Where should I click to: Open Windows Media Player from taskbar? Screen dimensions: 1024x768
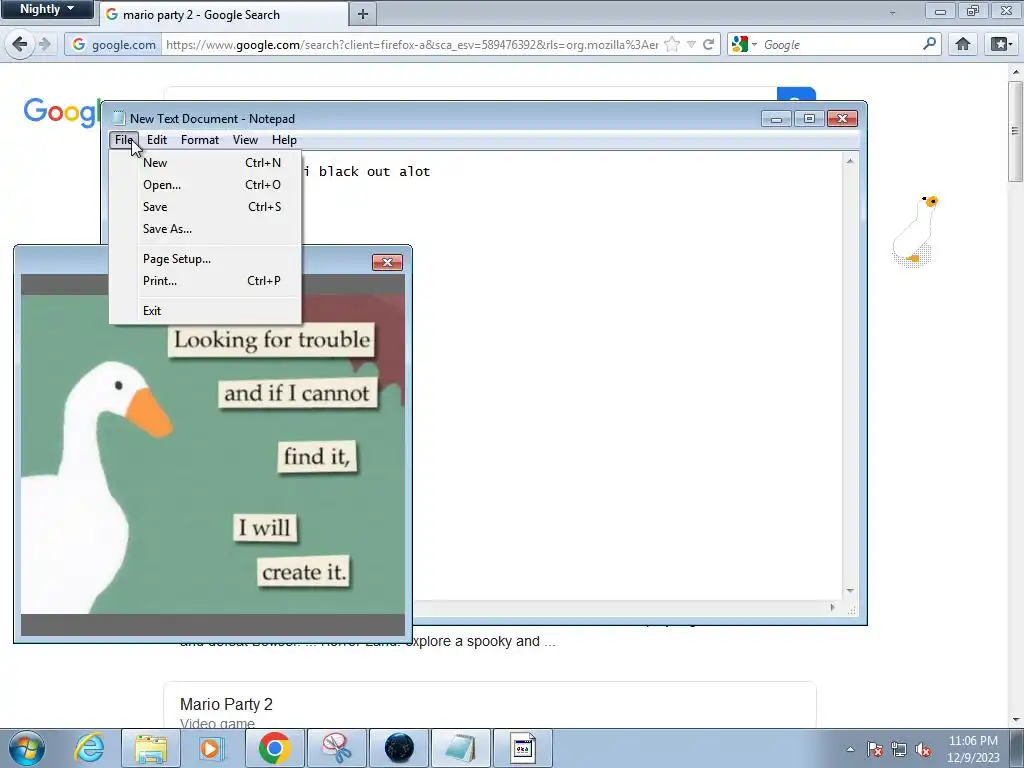pos(212,748)
